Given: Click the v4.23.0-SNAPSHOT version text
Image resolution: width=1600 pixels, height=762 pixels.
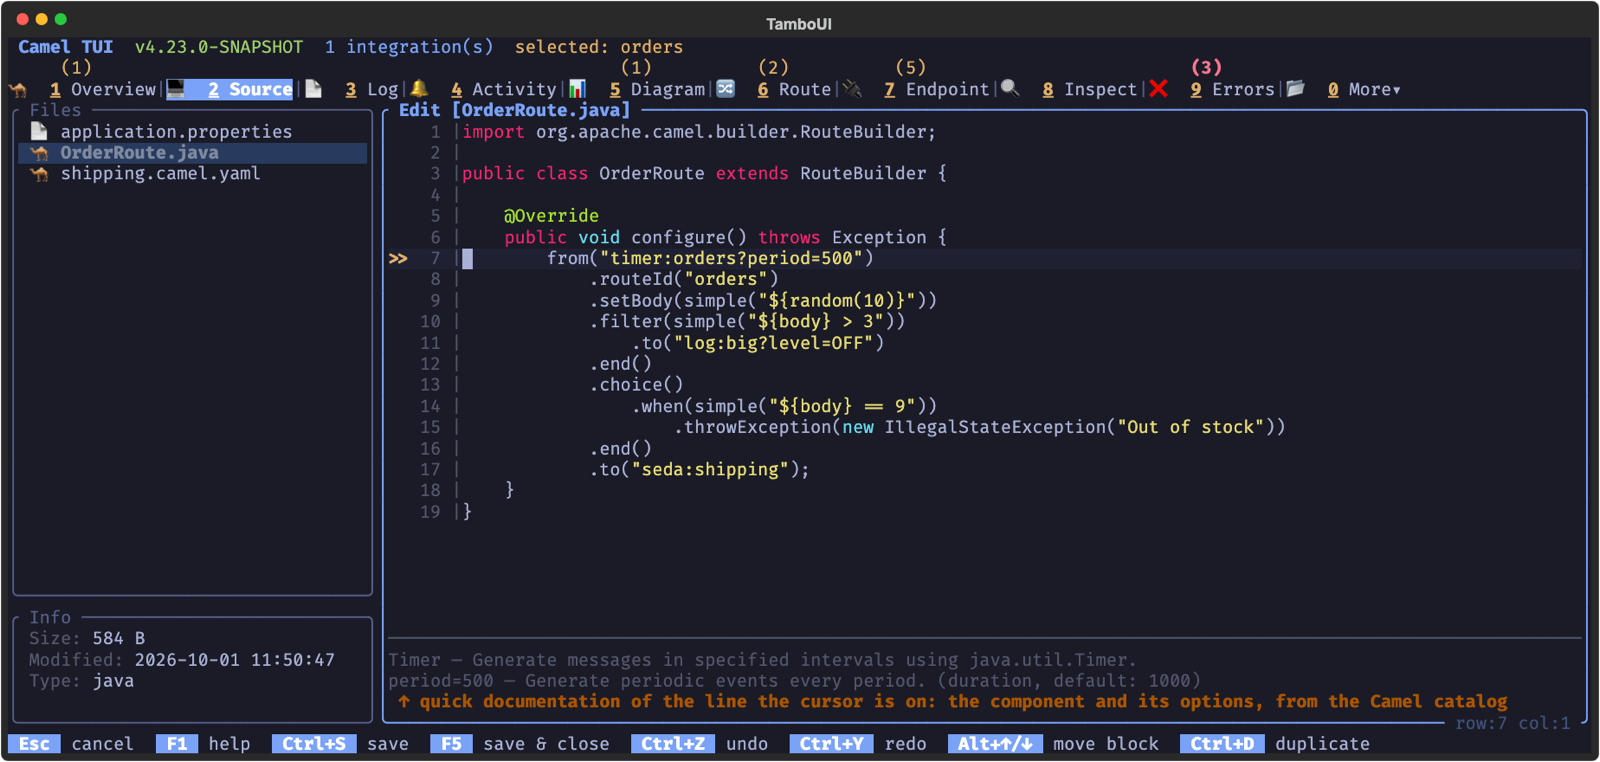Looking at the screenshot, I should click(219, 47).
